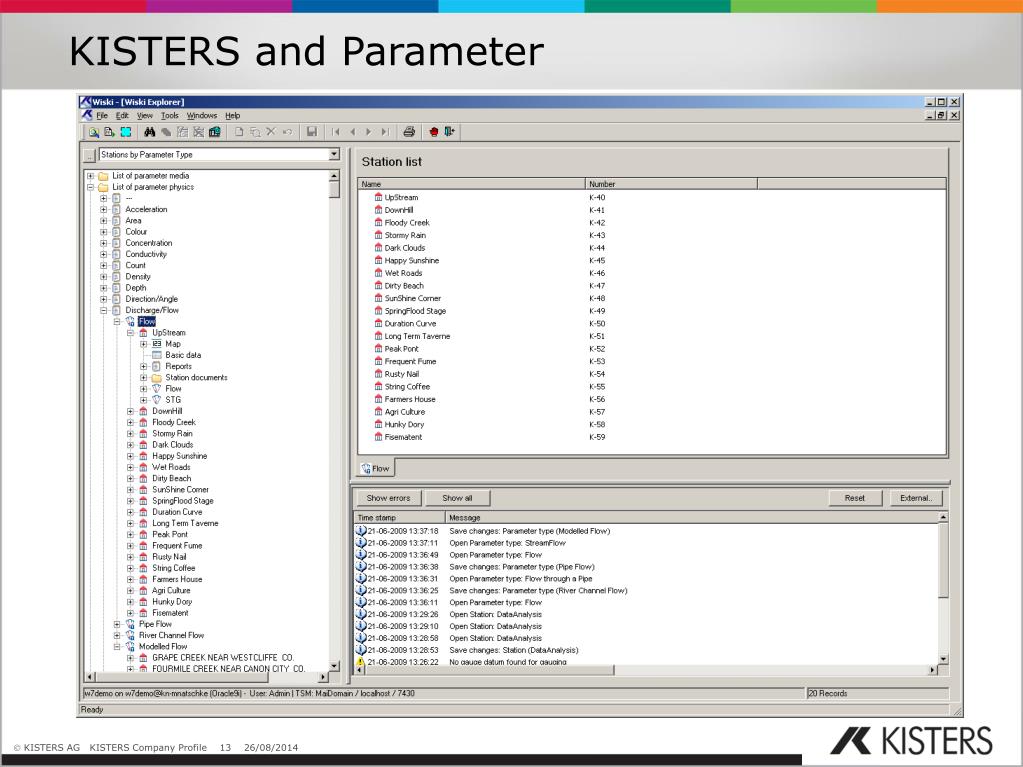Viewport: 1023px width, 767px height.
Task: Click the Show errors button
Action: click(x=388, y=498)
